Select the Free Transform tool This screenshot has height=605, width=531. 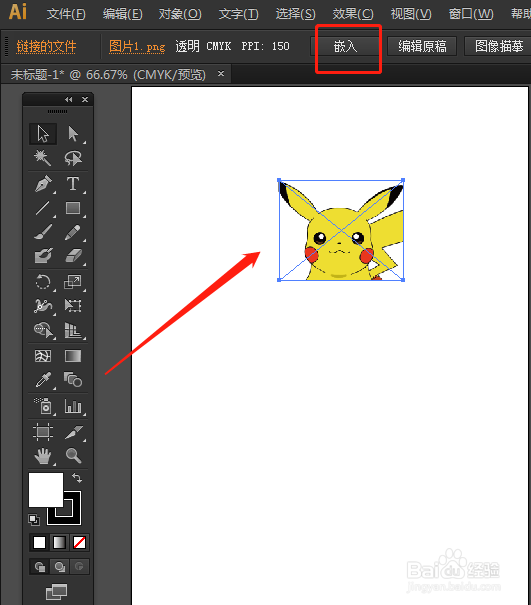(73, 306)
